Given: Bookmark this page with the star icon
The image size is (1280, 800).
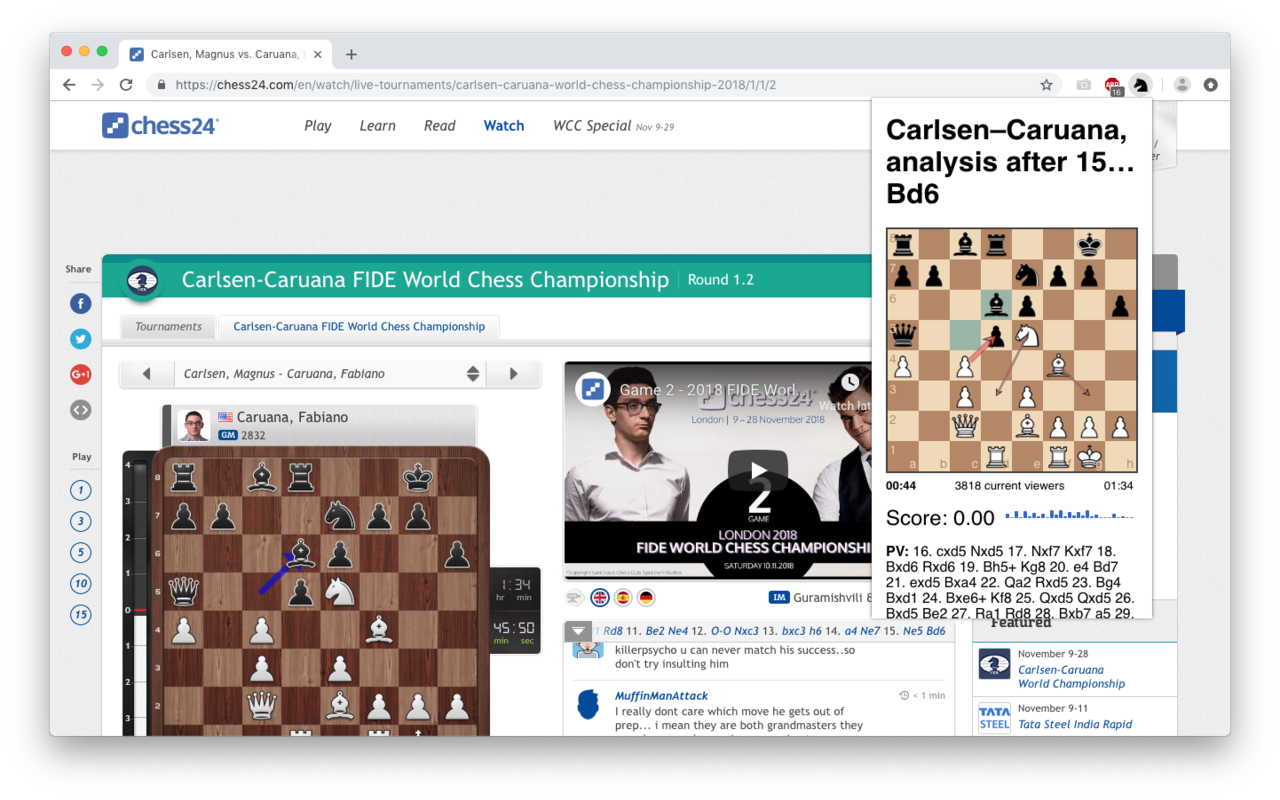Looking at the screenshot, I should pos(1046,85).
